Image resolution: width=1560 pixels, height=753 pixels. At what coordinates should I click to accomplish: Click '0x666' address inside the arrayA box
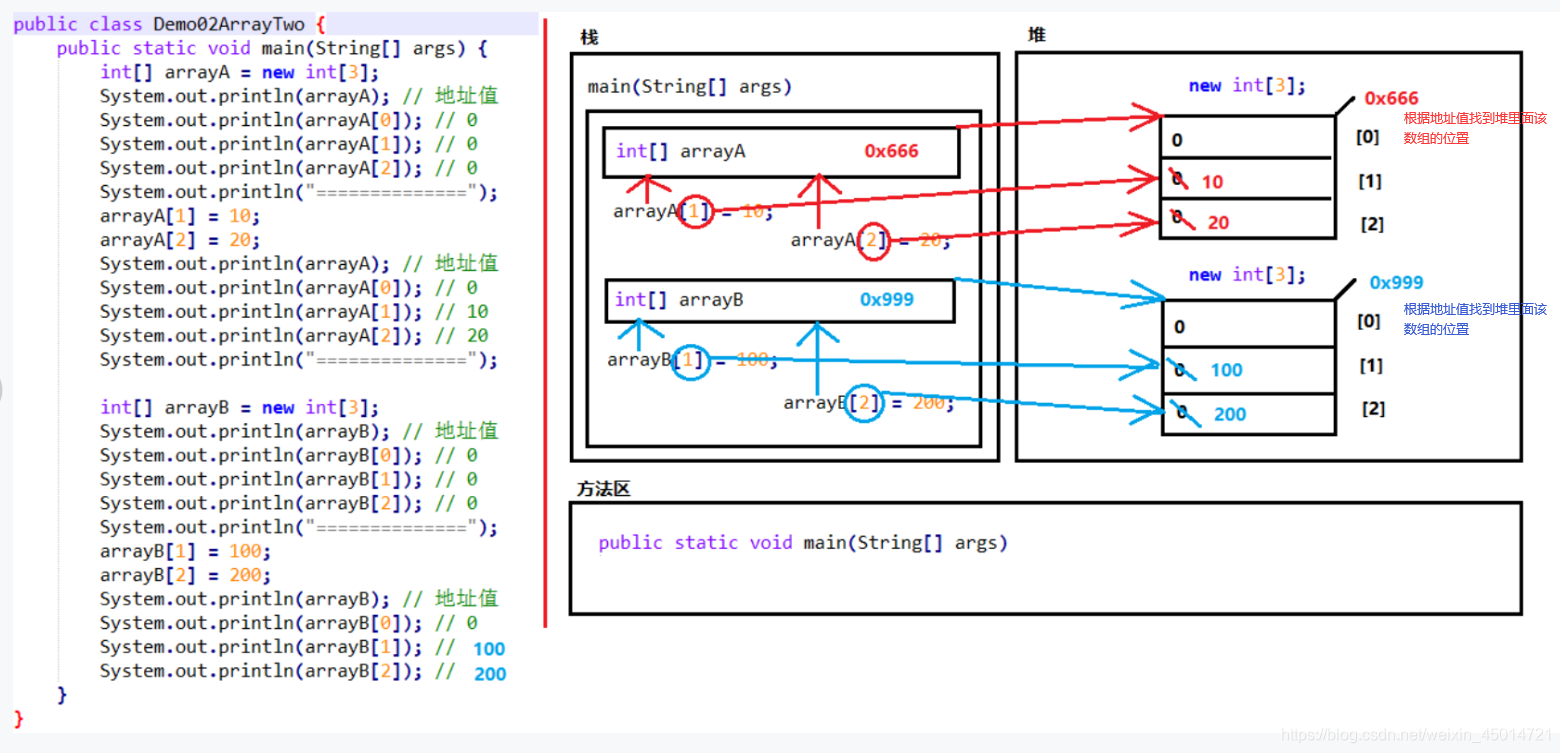892,152
